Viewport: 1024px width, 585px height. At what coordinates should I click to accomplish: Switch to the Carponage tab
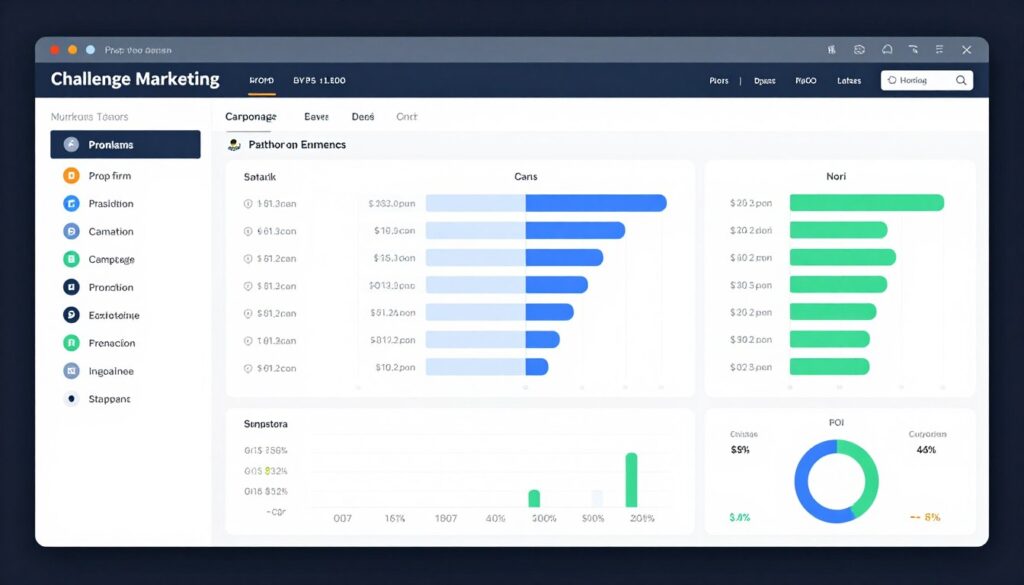tap(251, 117)
